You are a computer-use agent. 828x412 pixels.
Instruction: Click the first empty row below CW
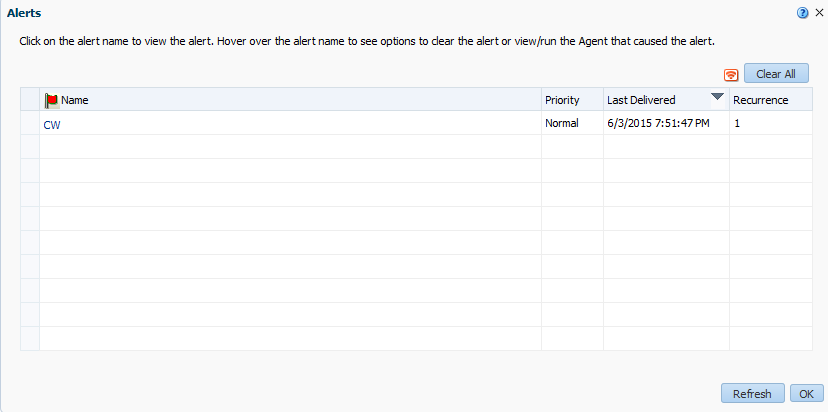[290, 147]
